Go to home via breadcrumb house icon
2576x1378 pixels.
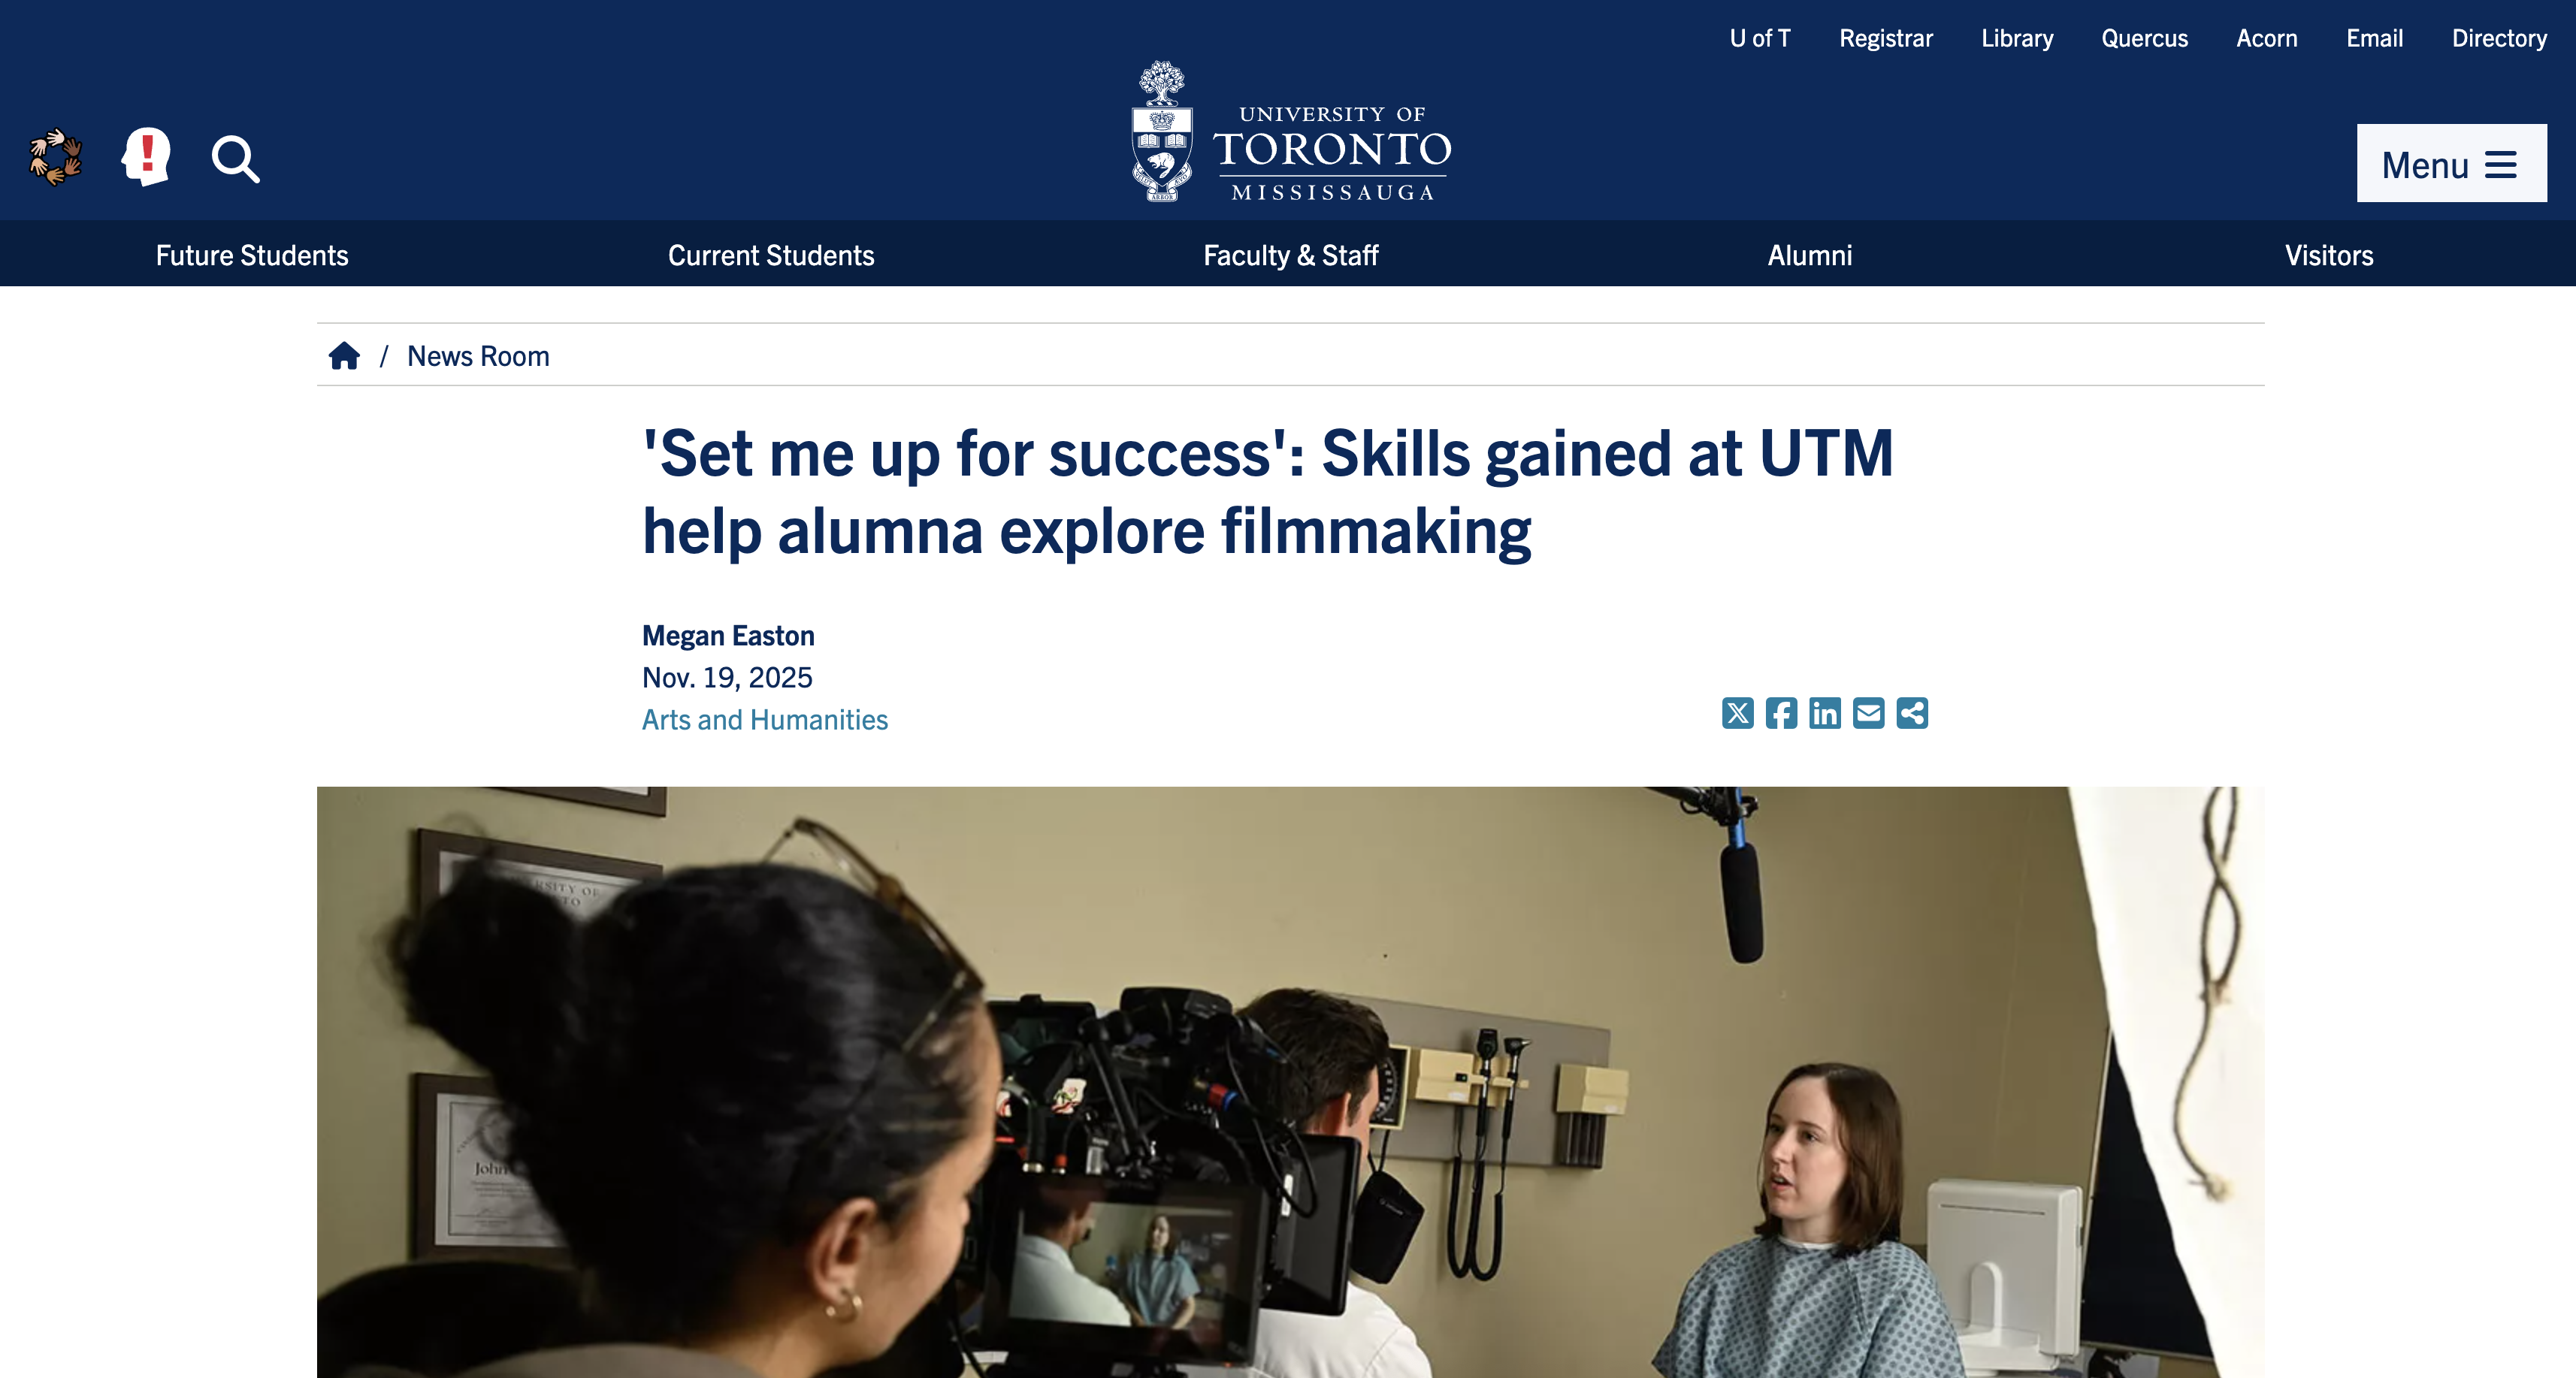point(344,356)
